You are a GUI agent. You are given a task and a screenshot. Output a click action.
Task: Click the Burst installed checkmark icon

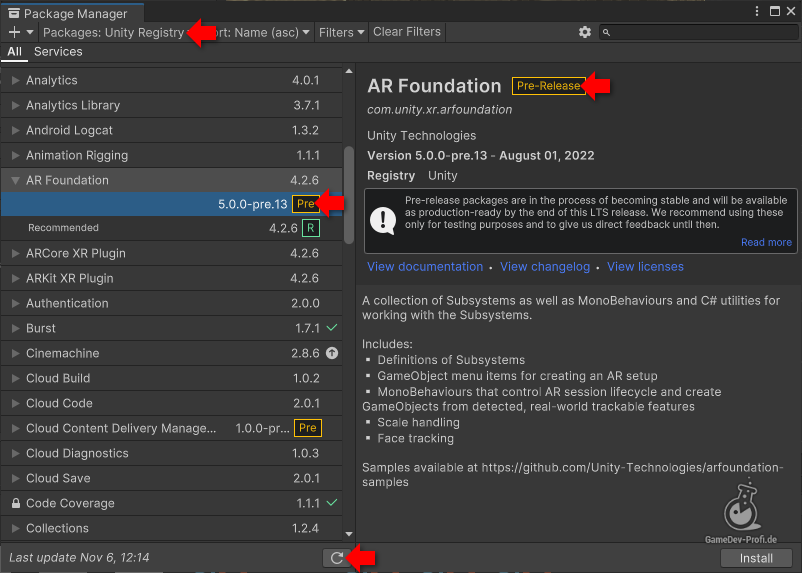(332, 328)
